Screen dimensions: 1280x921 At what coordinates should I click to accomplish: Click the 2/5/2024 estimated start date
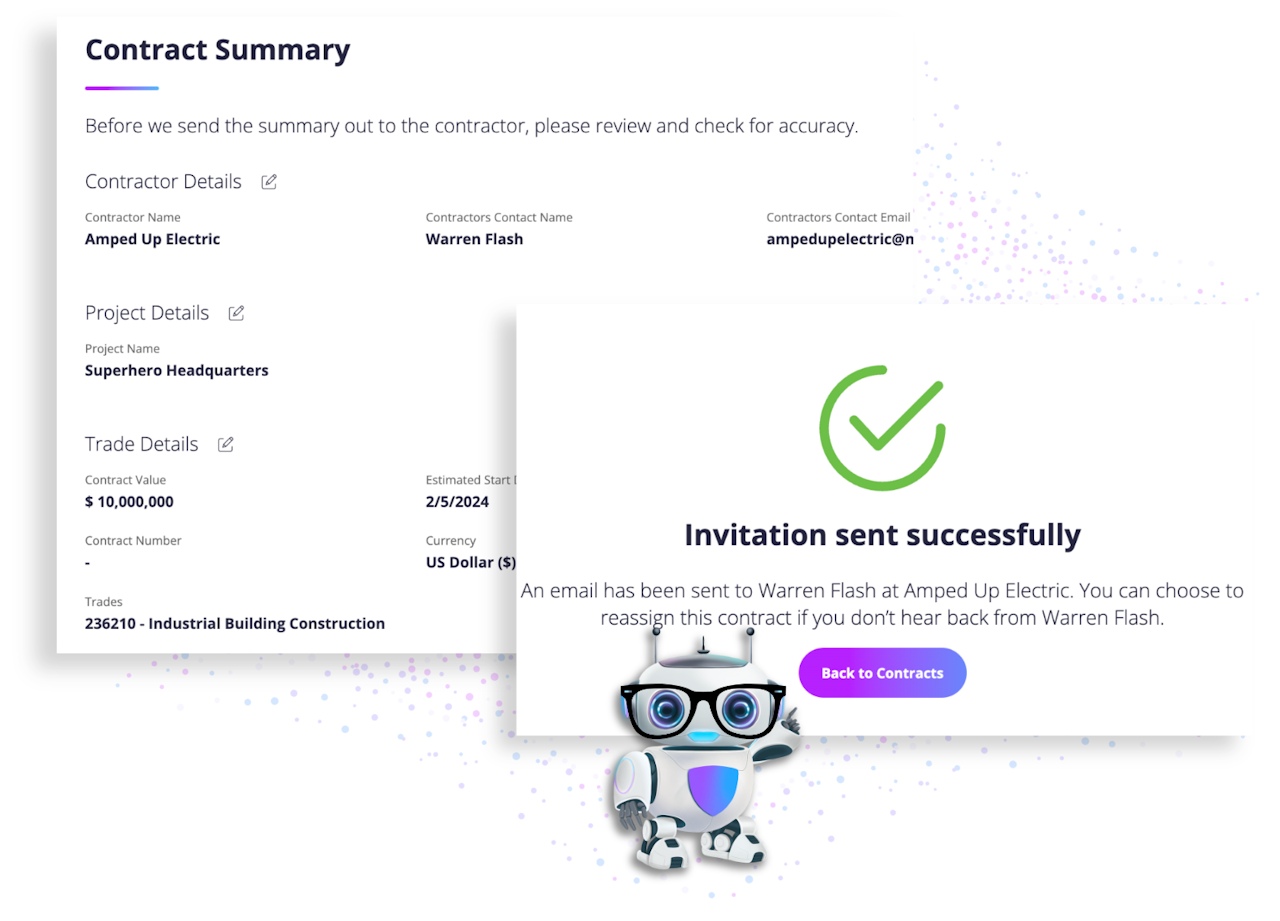pos(457,502)
